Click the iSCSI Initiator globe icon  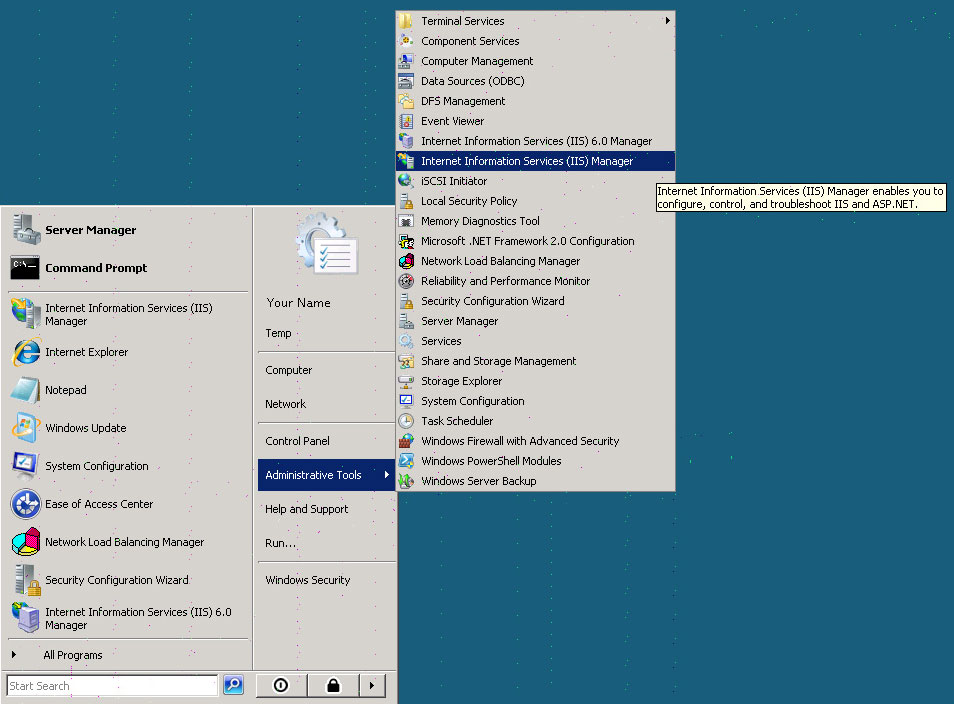(x=406, y=181)
